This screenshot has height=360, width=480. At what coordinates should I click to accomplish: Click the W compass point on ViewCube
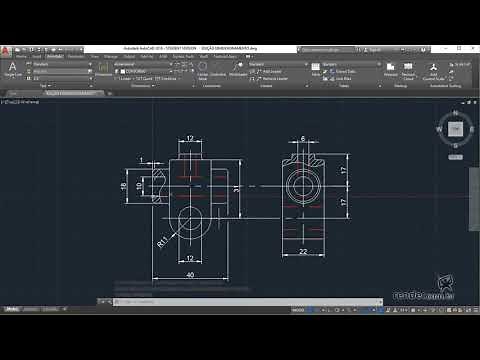(x=439, y=129)
